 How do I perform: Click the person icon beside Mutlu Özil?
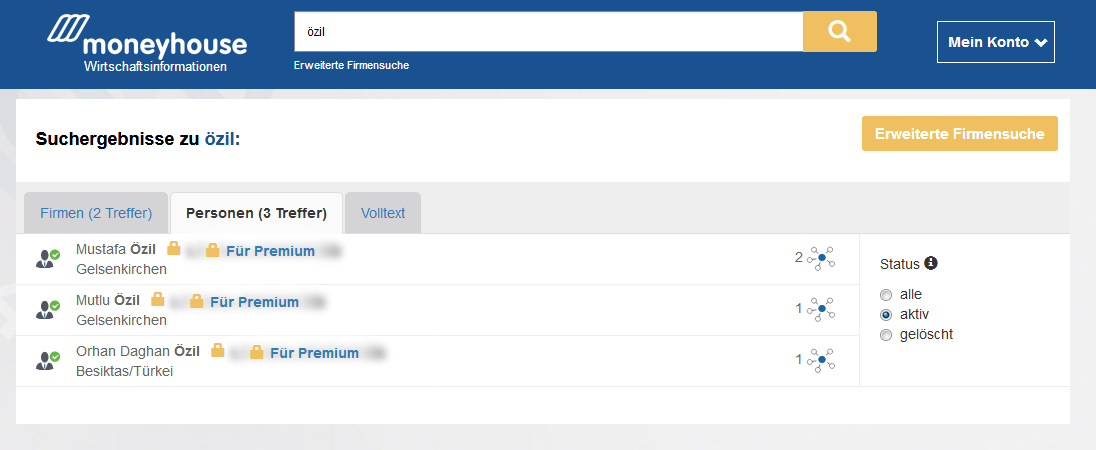click(48, 310)
